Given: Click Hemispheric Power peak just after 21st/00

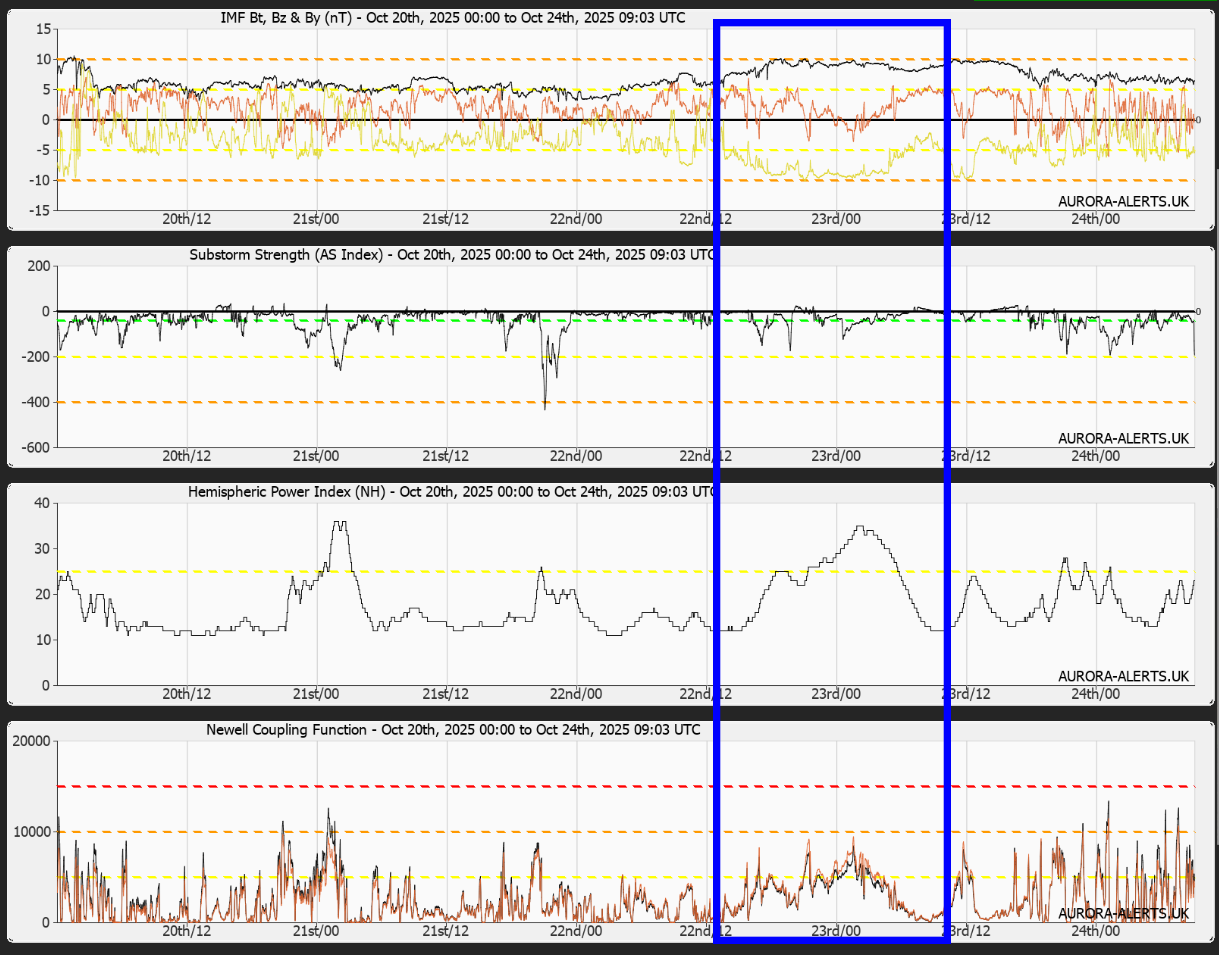Looking at the screenshot, I should pyautogui.click(x=340, y=523).
